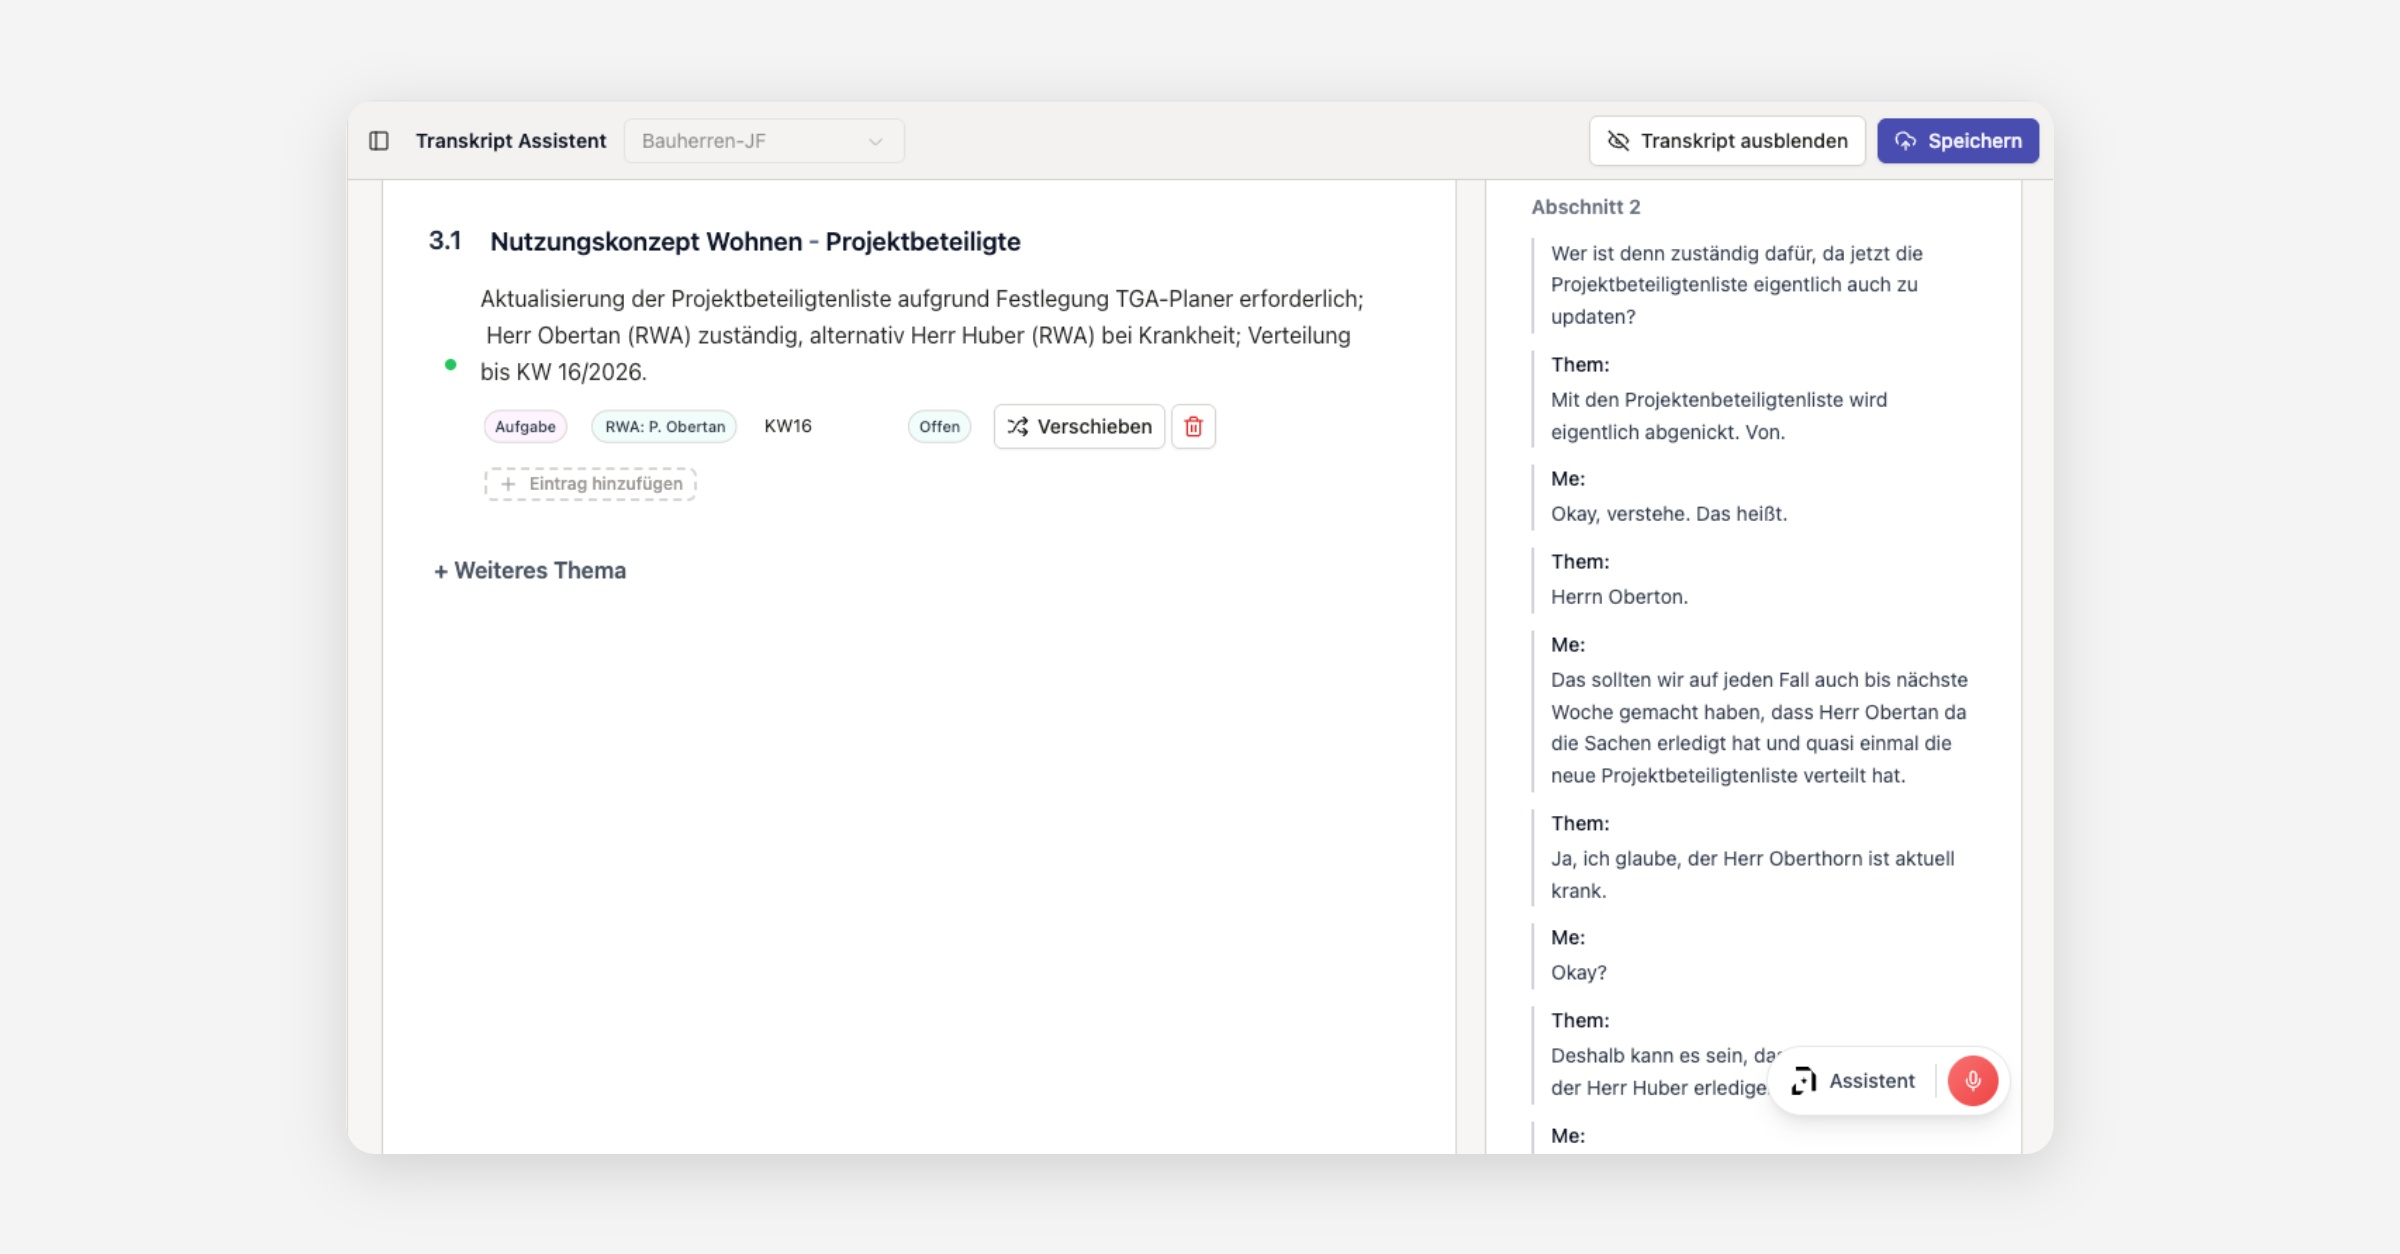Click the cloud upload icon in Speichern
Viewport: 2400px width, 1254px height.
pyautogui.click(x=1905, y=141)
